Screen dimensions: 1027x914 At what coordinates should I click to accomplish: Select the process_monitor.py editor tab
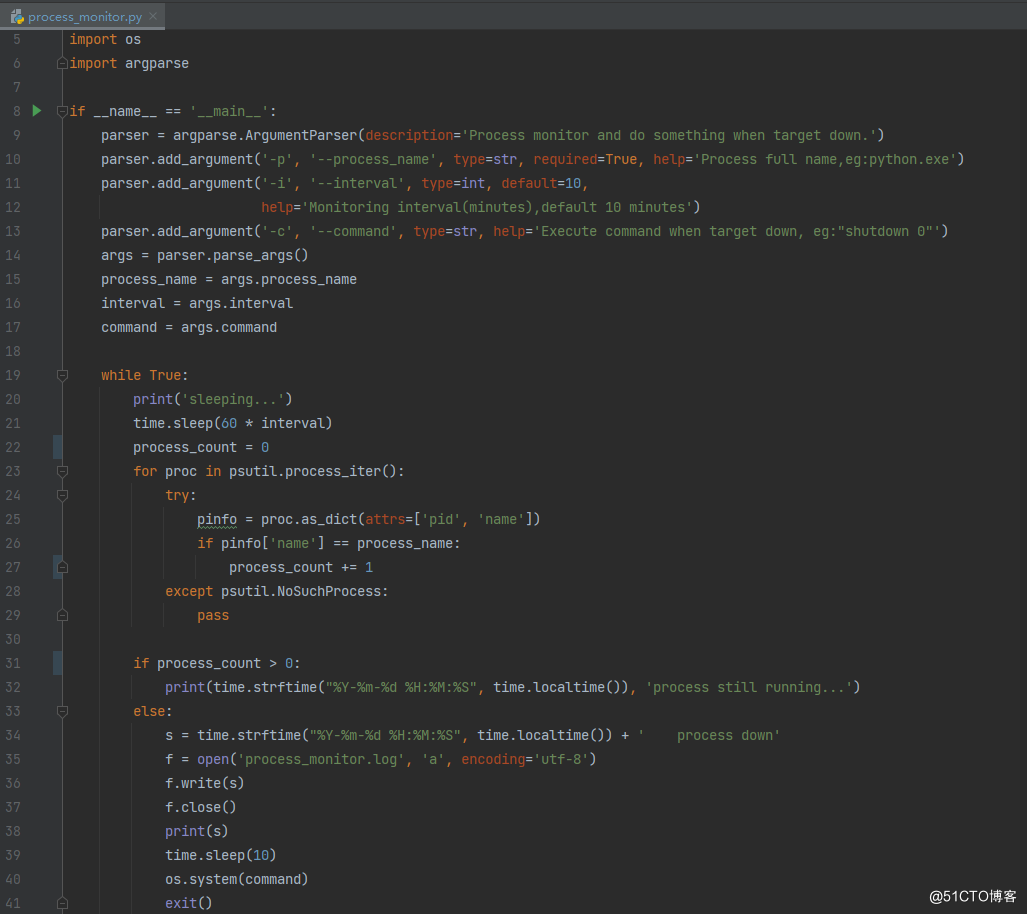coord(83,16)
